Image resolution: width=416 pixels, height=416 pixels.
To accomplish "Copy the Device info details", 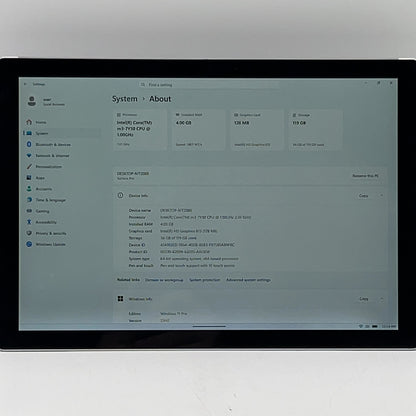I will [363, 196].
